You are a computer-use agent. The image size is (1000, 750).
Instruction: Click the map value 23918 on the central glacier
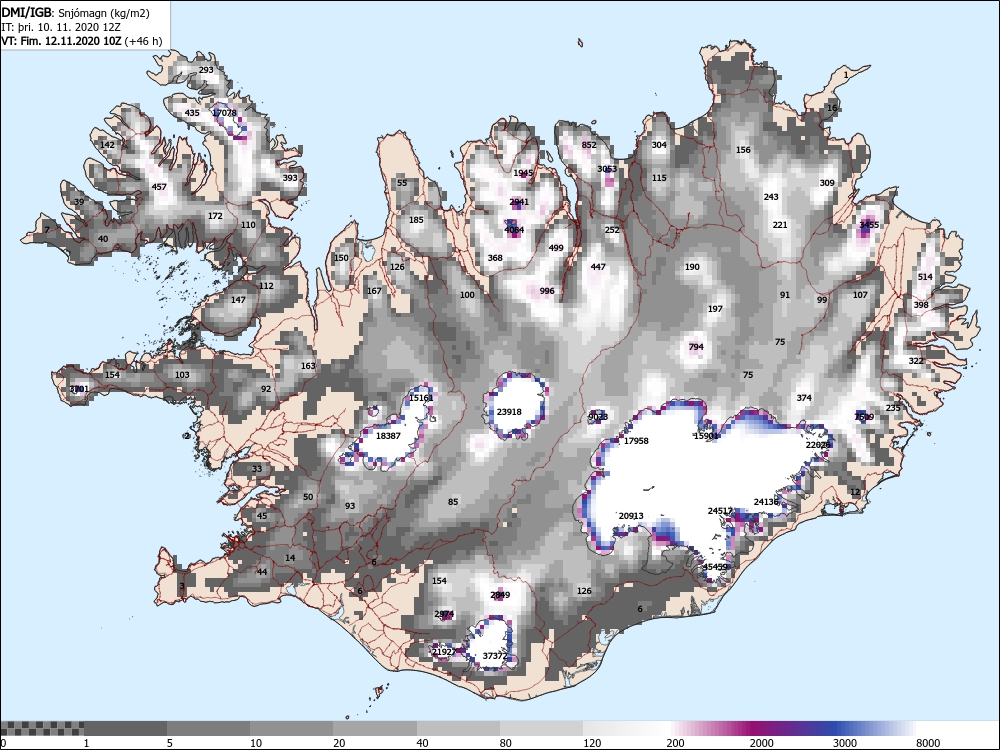click(509, 412)
